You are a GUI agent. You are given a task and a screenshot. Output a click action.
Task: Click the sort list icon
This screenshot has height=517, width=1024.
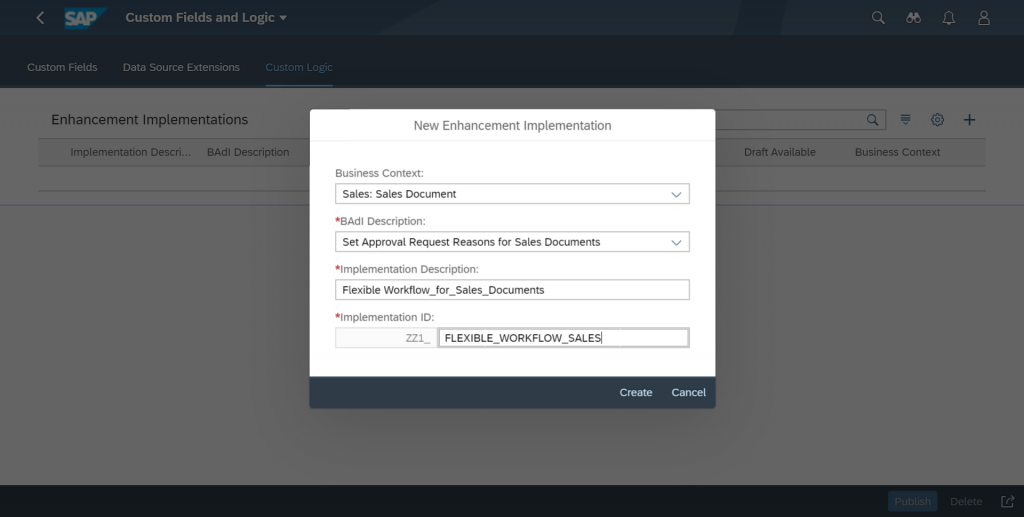pyautogui.click(x=905, y=119)
